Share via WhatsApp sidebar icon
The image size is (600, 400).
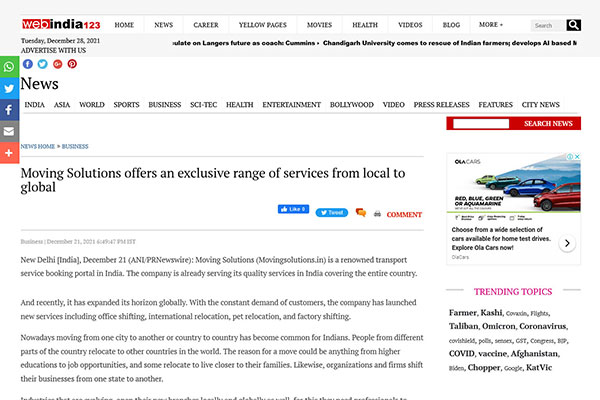9,67
